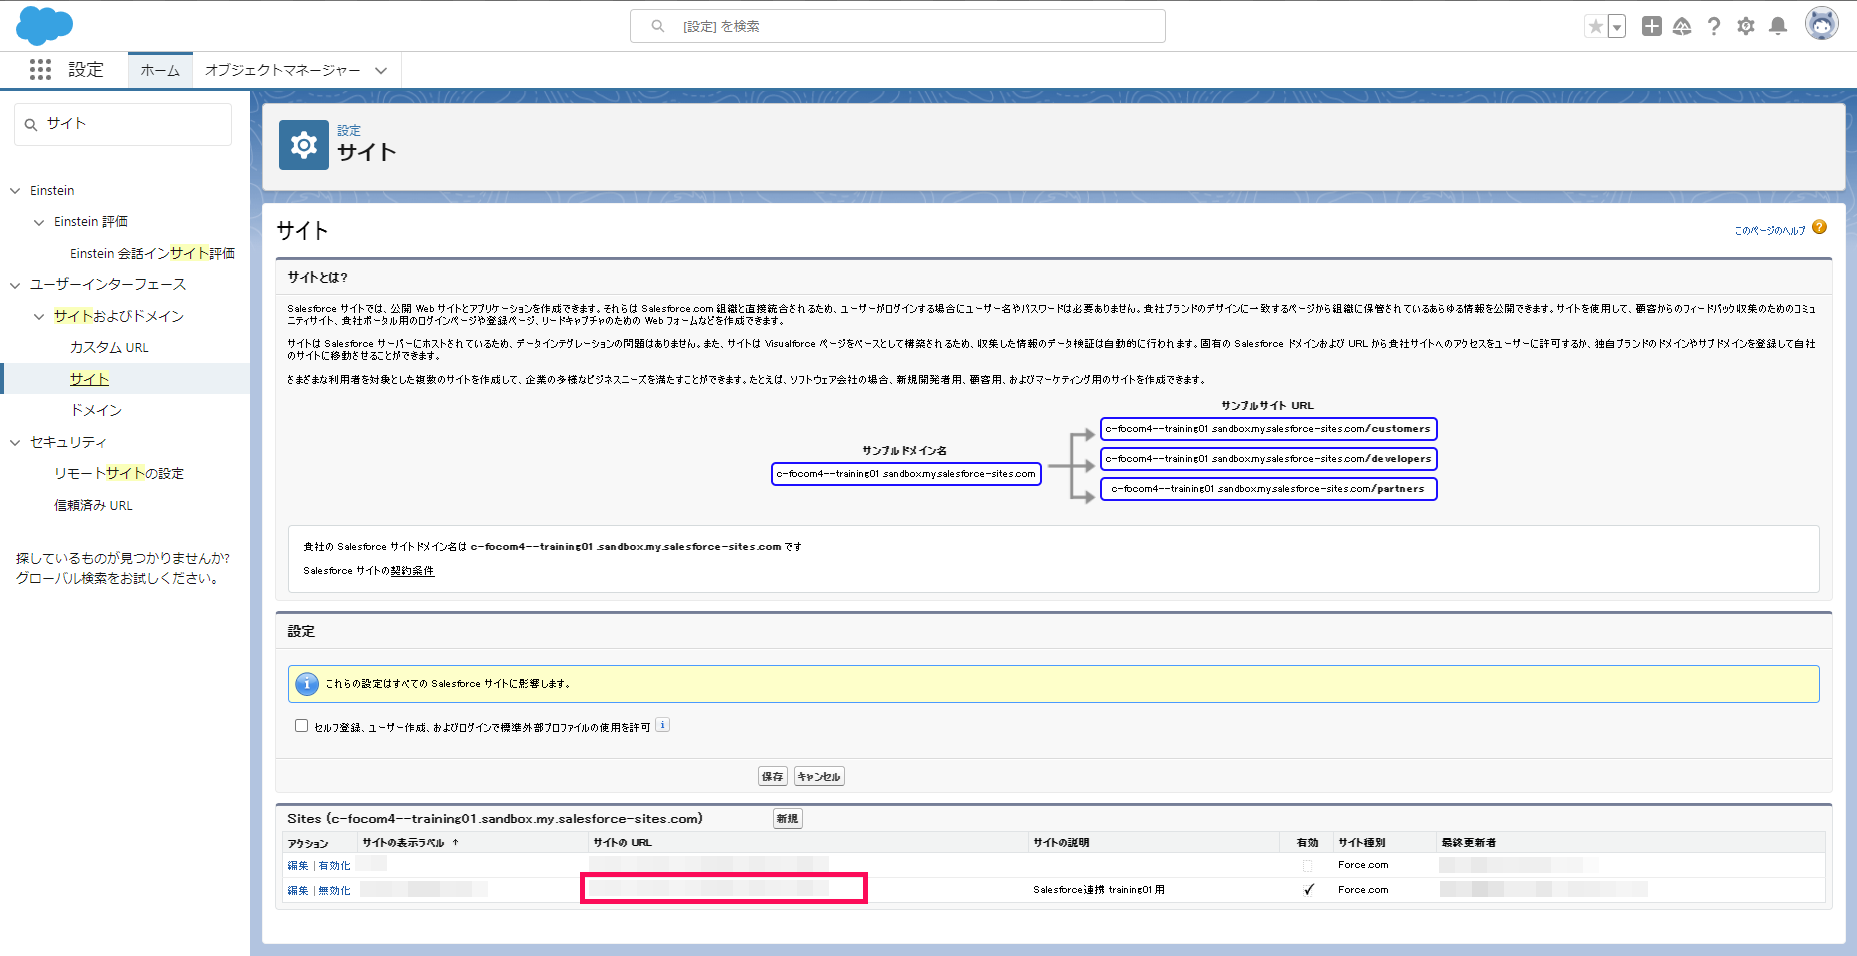Screen dimensions: 1857x956
Task: Open the setup gear icon in header
Action: tap(1746, 26)
